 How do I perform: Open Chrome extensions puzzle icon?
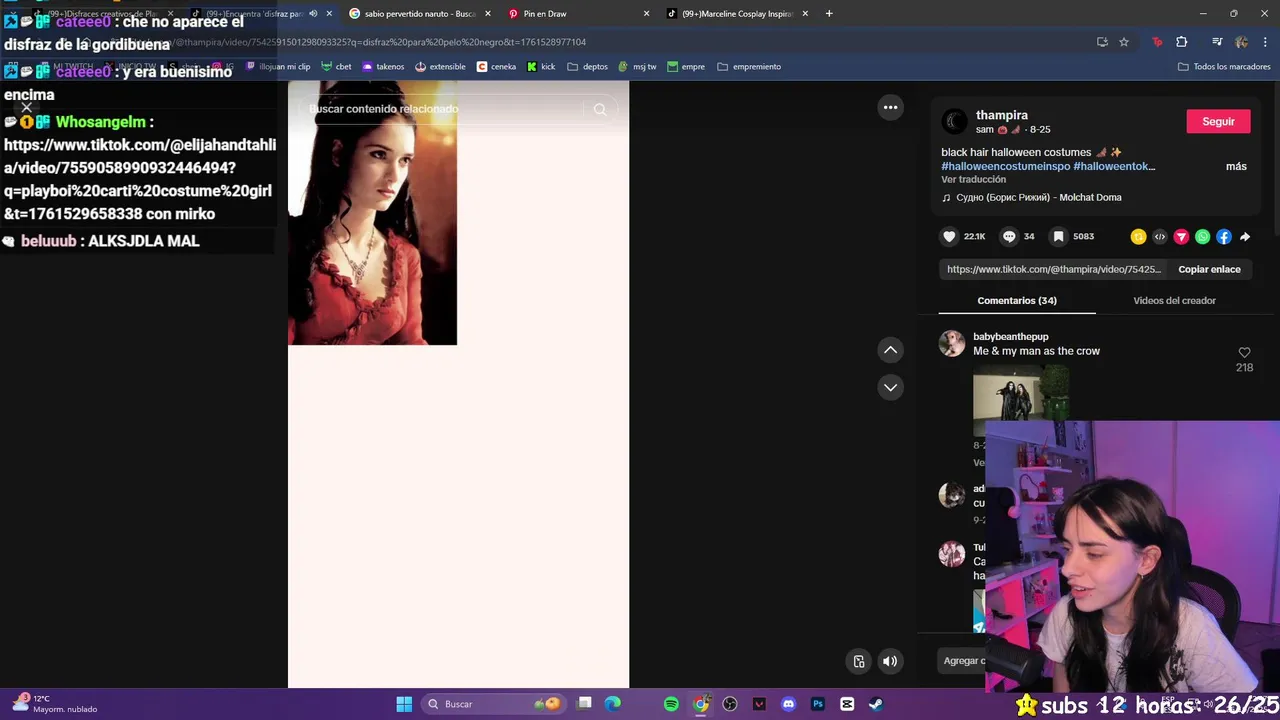[1182, 42]
